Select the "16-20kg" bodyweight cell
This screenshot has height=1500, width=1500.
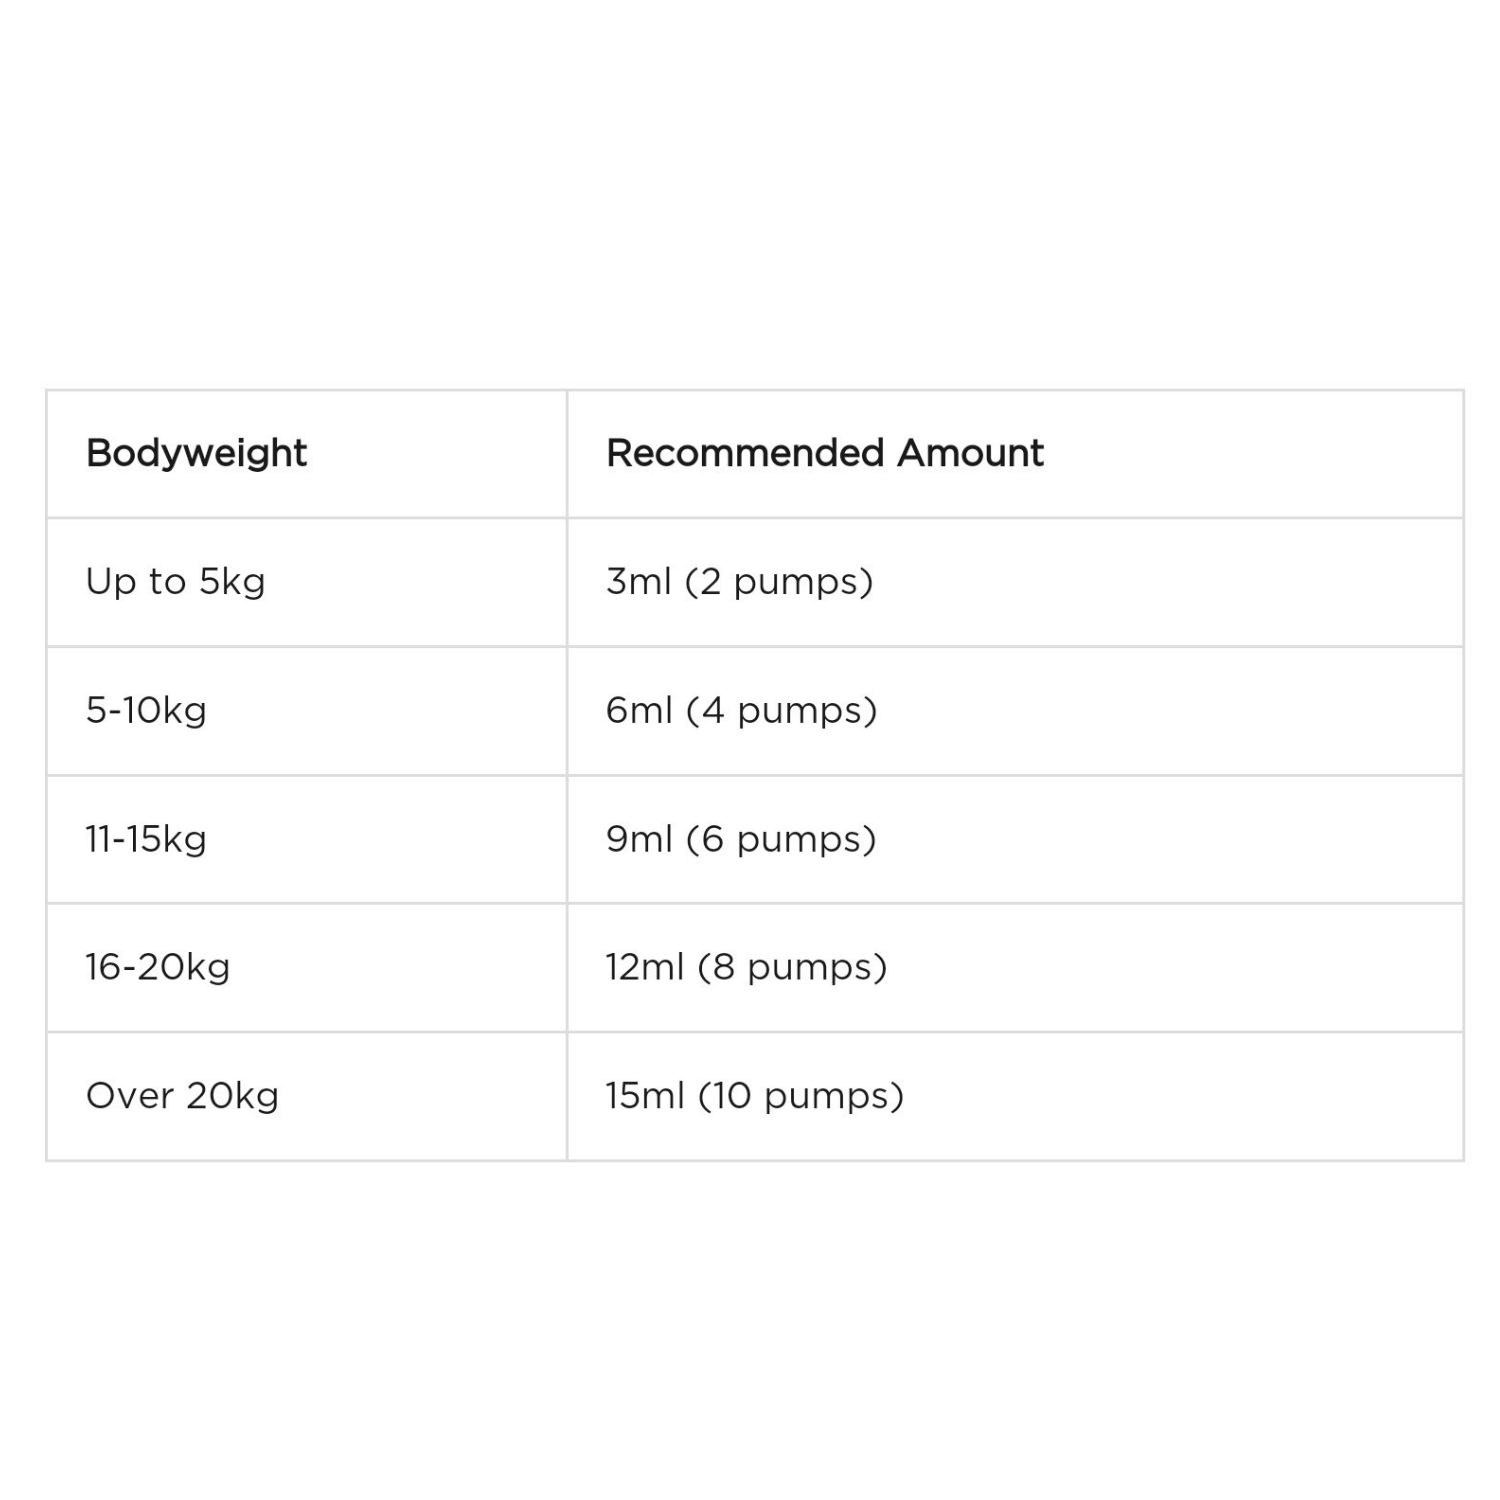(x=158, y=967)
